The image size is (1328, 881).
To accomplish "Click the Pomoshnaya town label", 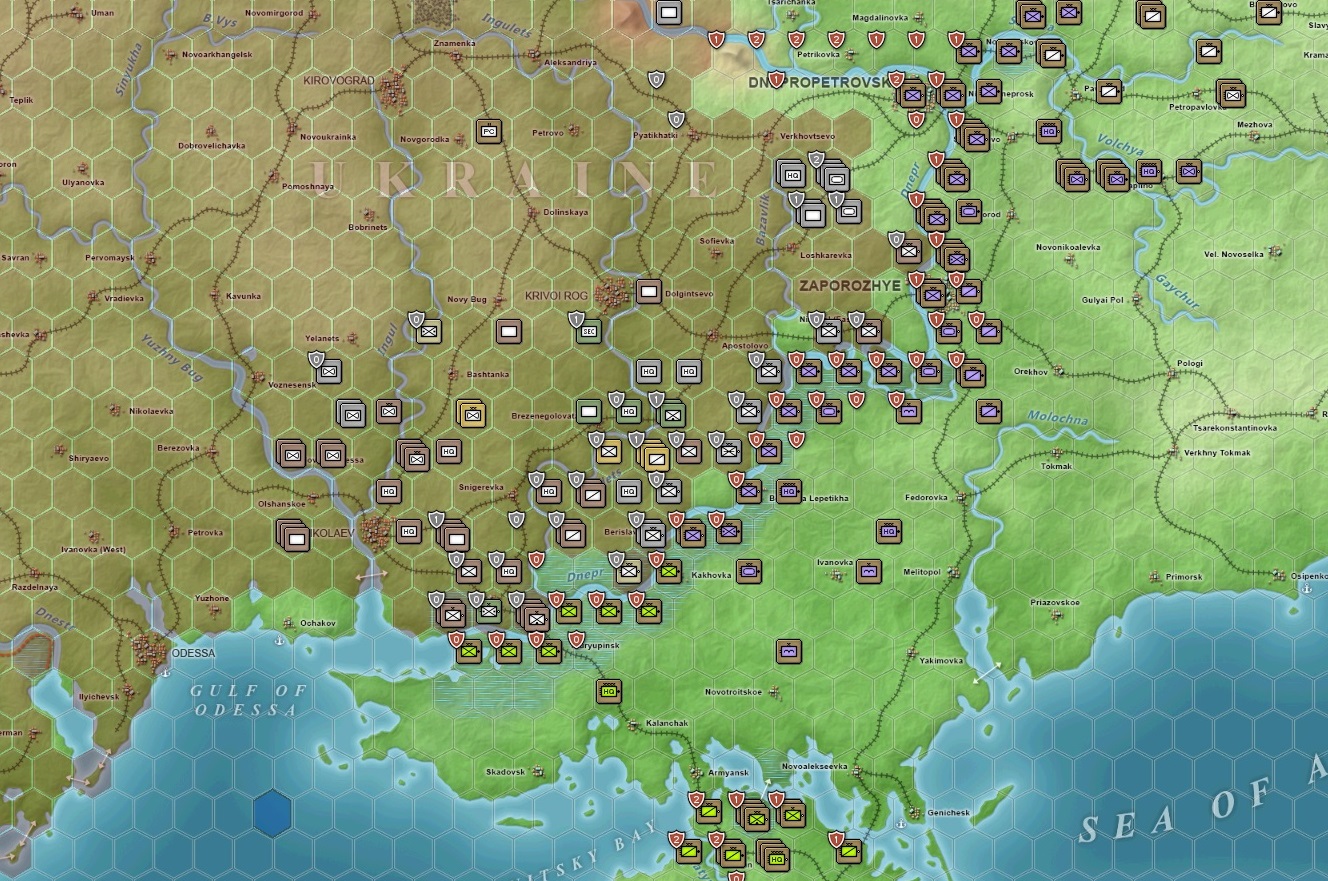I will 308,186.
